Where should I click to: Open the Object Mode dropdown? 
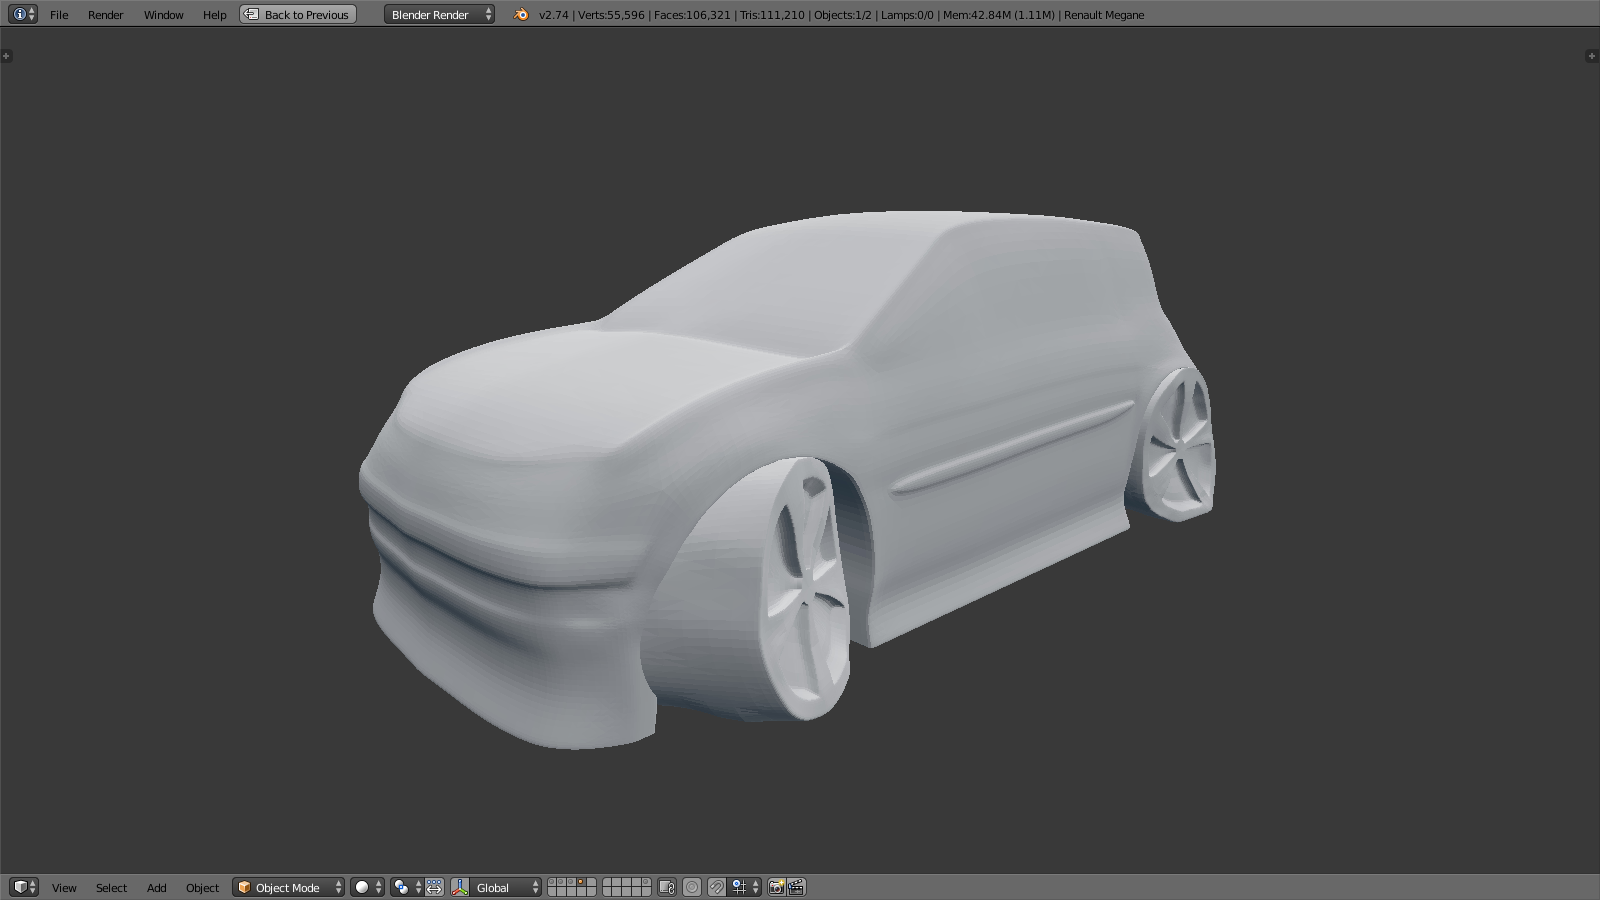(x=288, y=887)
